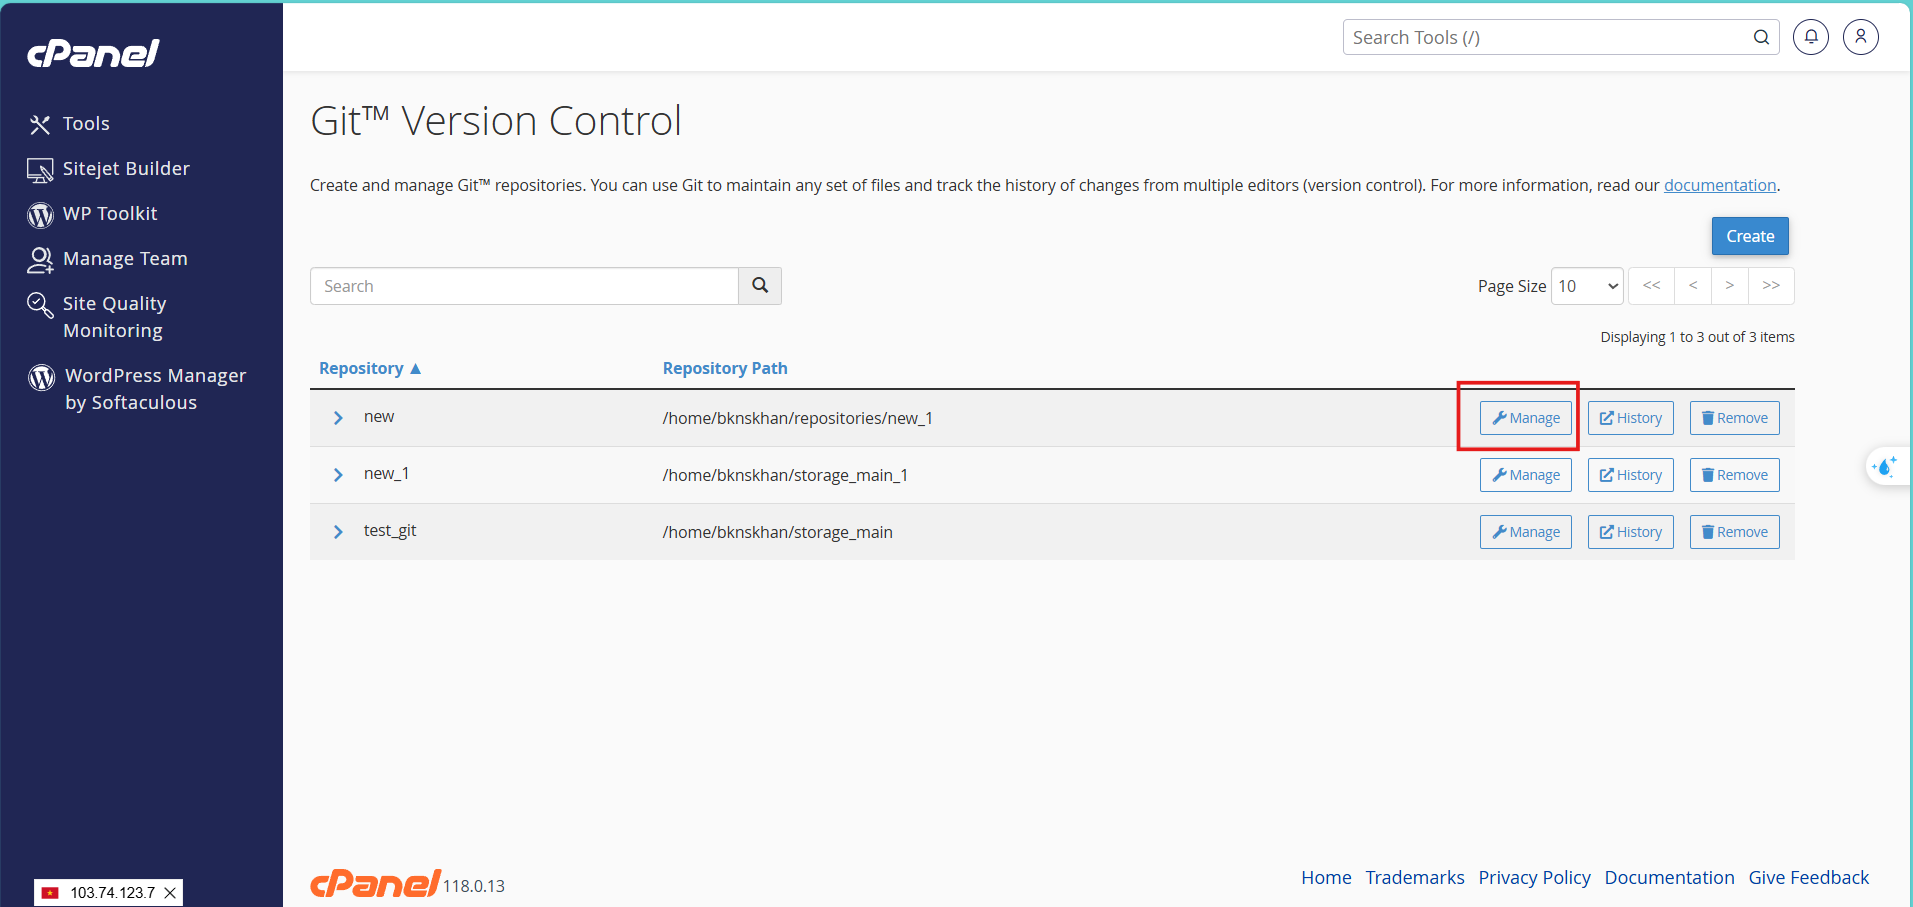1913x907 pixels.
Task: Expand the test_git repository row
Action: [338, 532]
